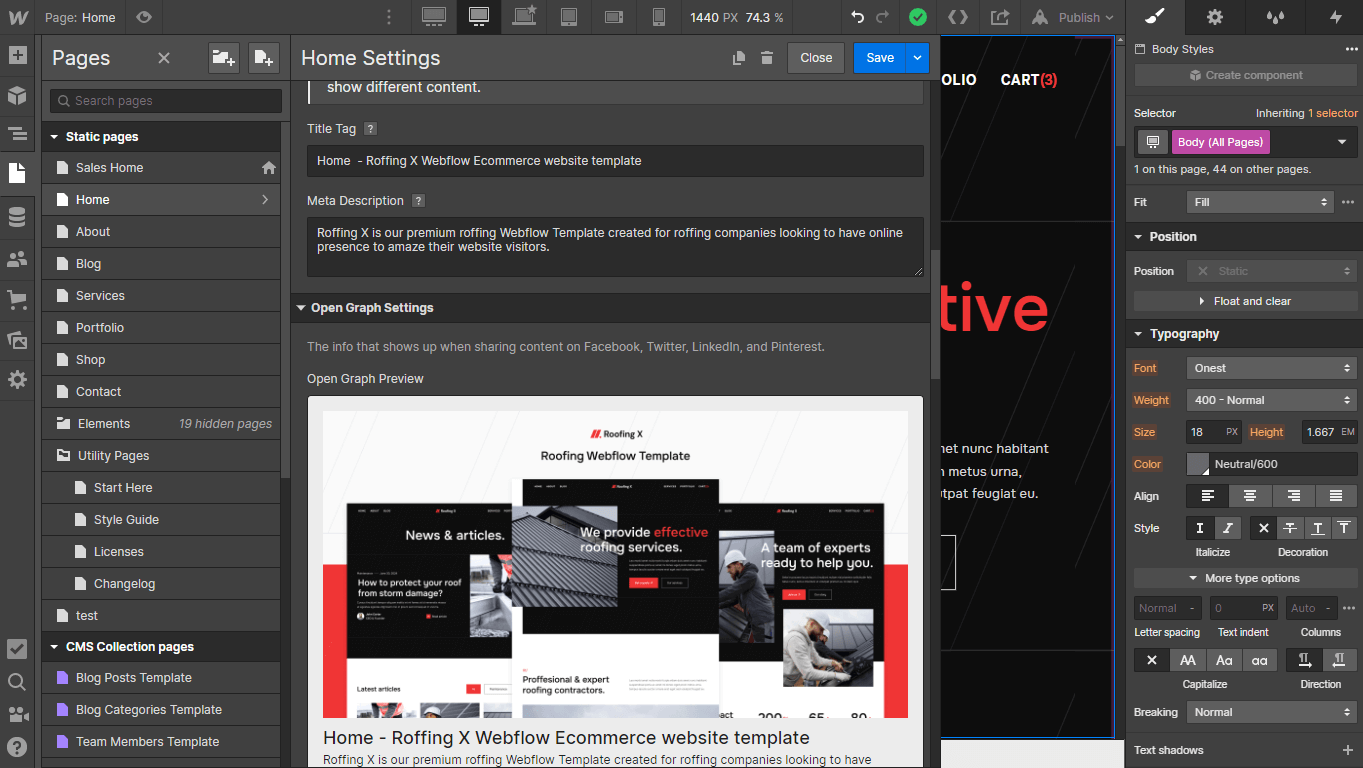Screen dimensions: 1363x768
Task: Save the Home page settings
Action: (877, 58)
